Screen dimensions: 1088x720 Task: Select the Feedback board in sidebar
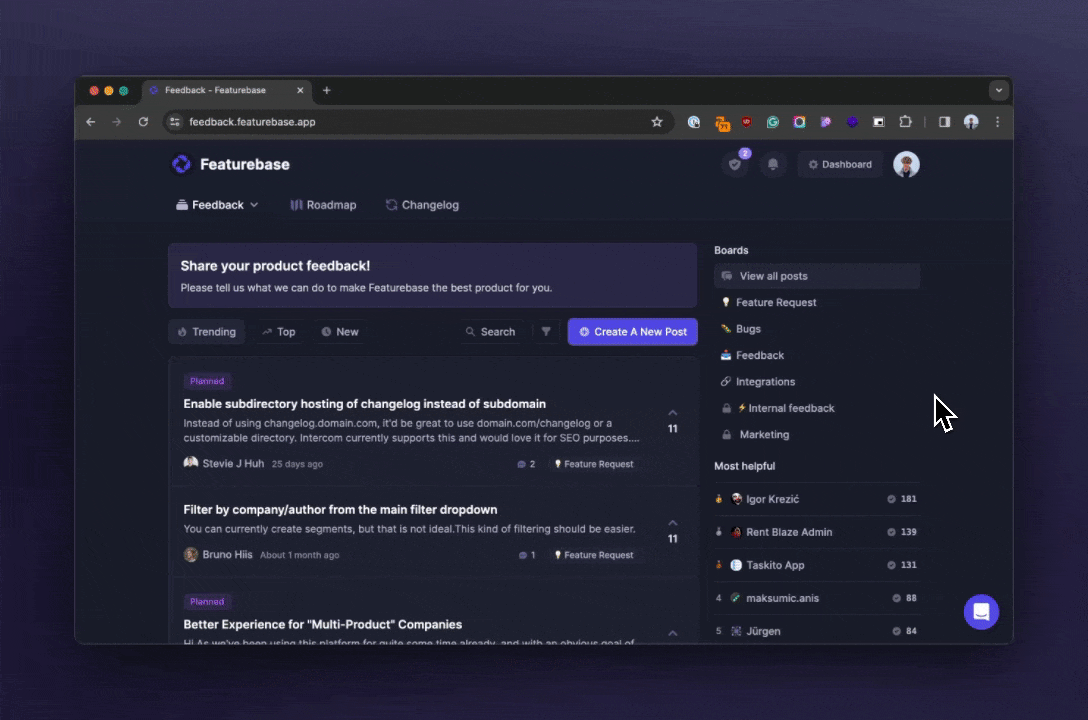(817, 355)
